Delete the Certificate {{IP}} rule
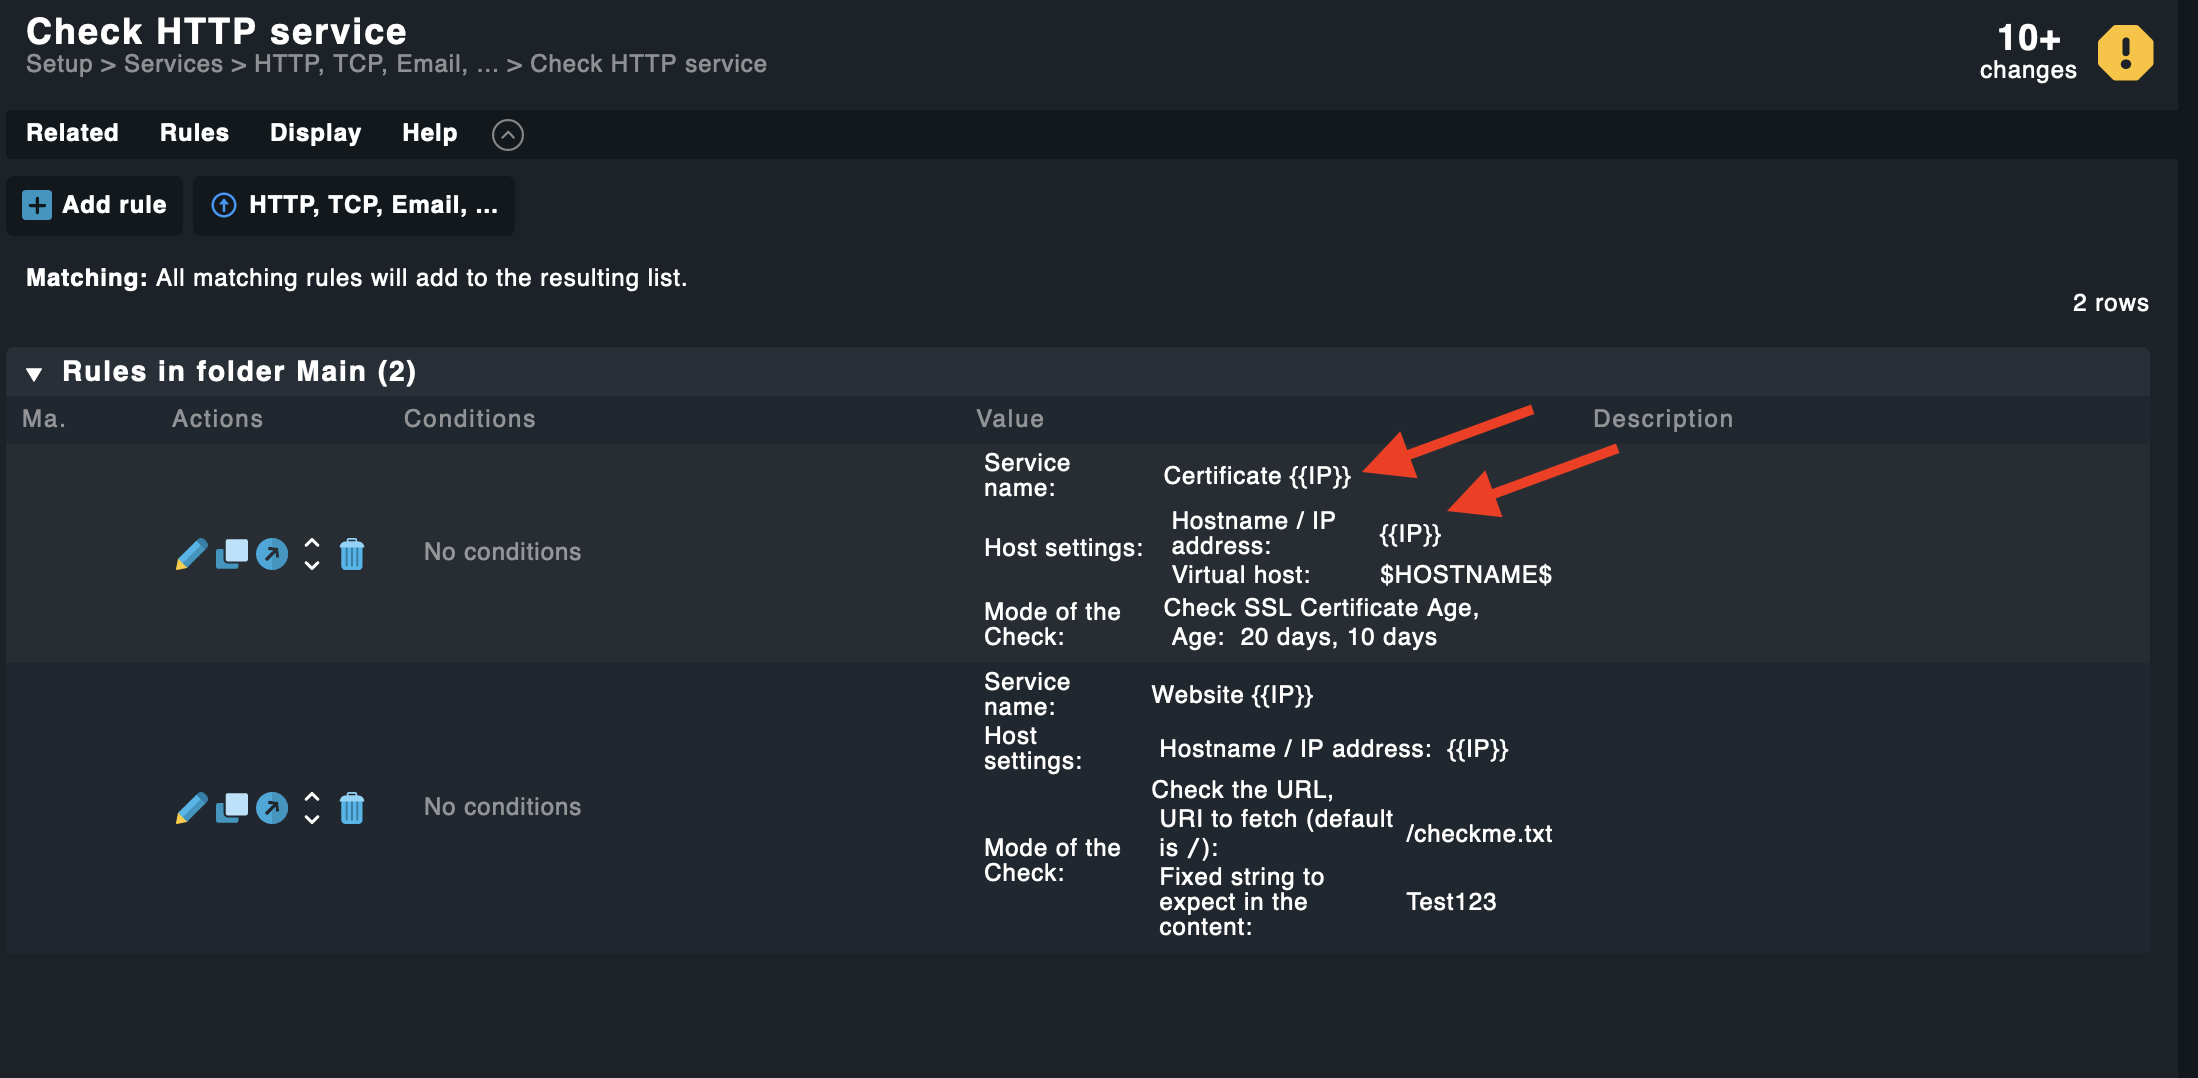The width and height of the screenshot is (2198, 1078). 352,554
